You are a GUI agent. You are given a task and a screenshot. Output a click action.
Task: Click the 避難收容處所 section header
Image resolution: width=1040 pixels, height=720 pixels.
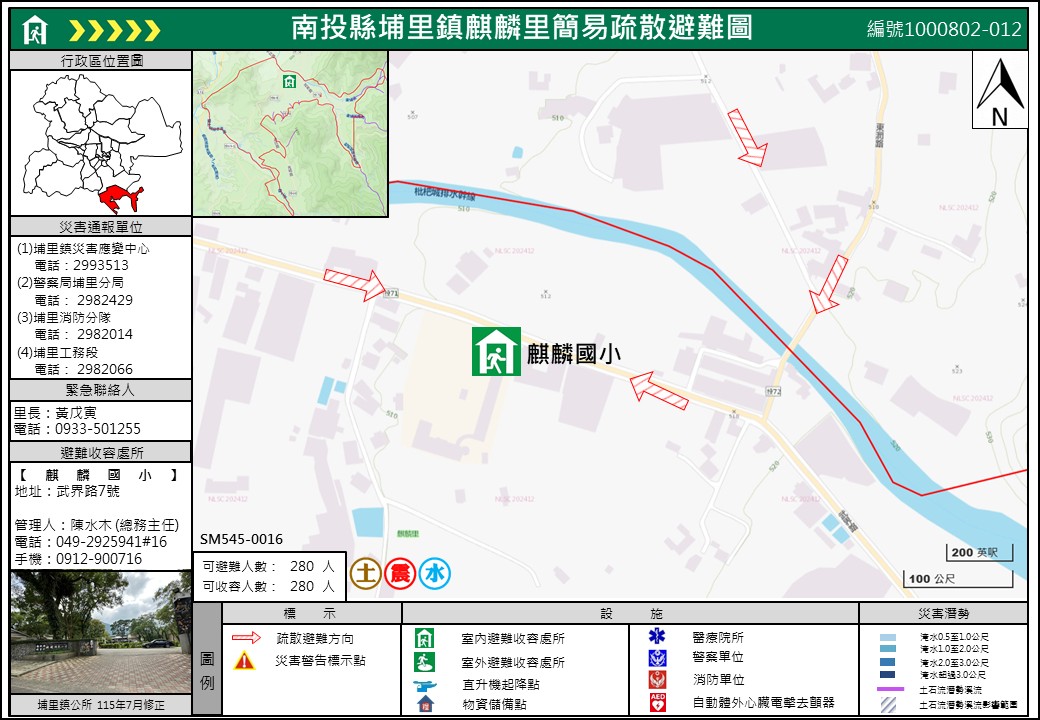point(101,453)
